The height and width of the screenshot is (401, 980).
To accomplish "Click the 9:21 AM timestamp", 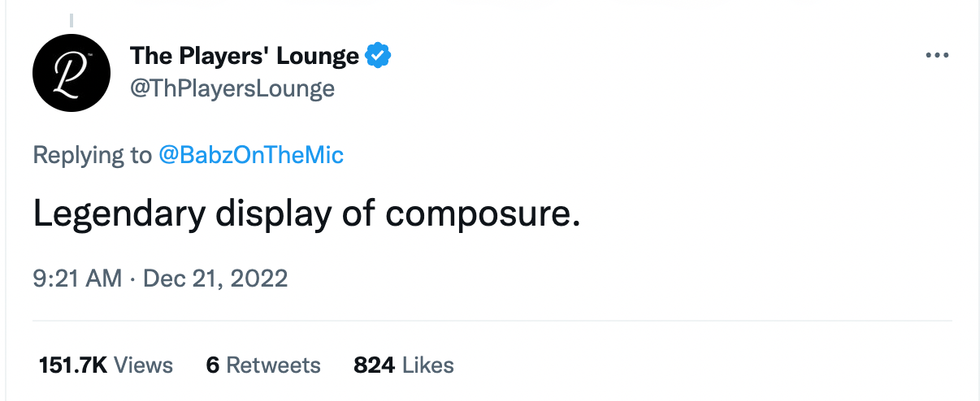I will click(x=77, y=278).
